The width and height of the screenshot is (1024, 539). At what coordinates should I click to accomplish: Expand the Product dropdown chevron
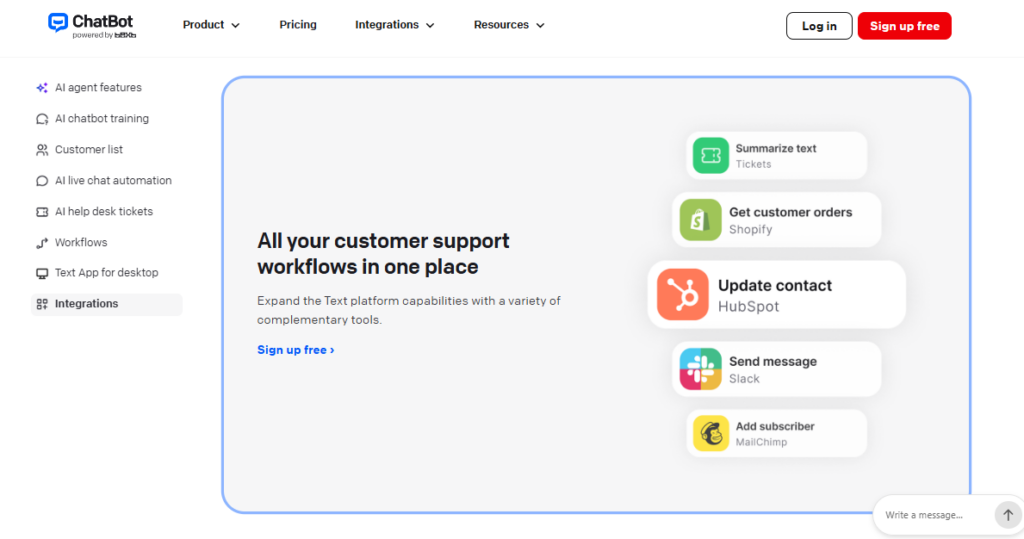click(236, 25)
